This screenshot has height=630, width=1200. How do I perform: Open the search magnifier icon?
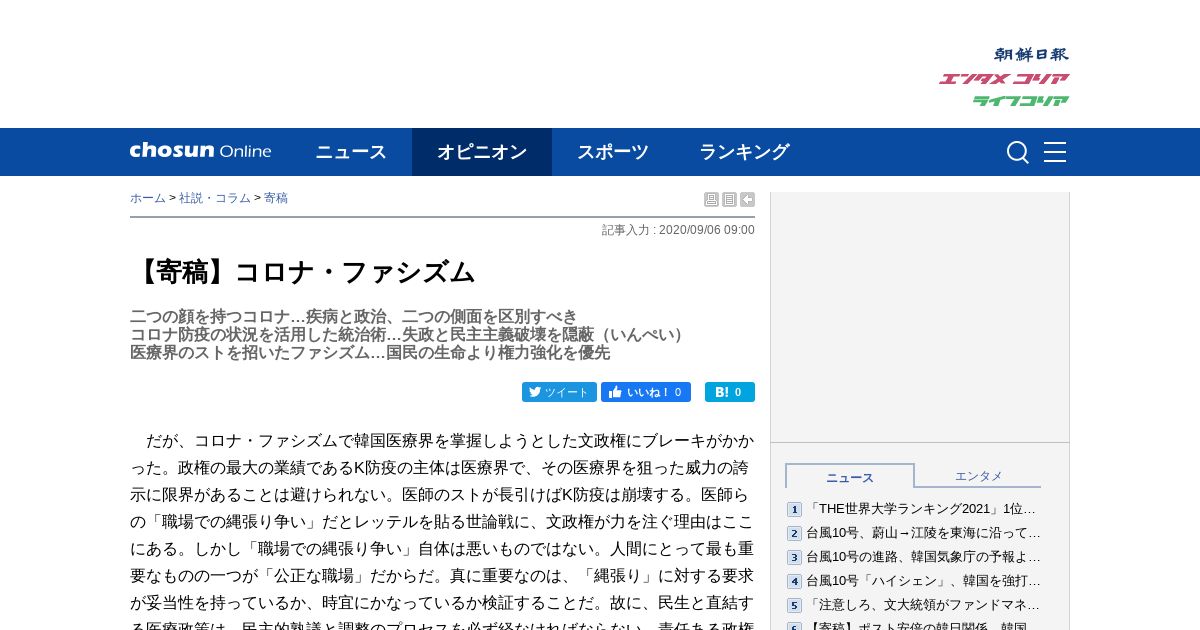1017,152
